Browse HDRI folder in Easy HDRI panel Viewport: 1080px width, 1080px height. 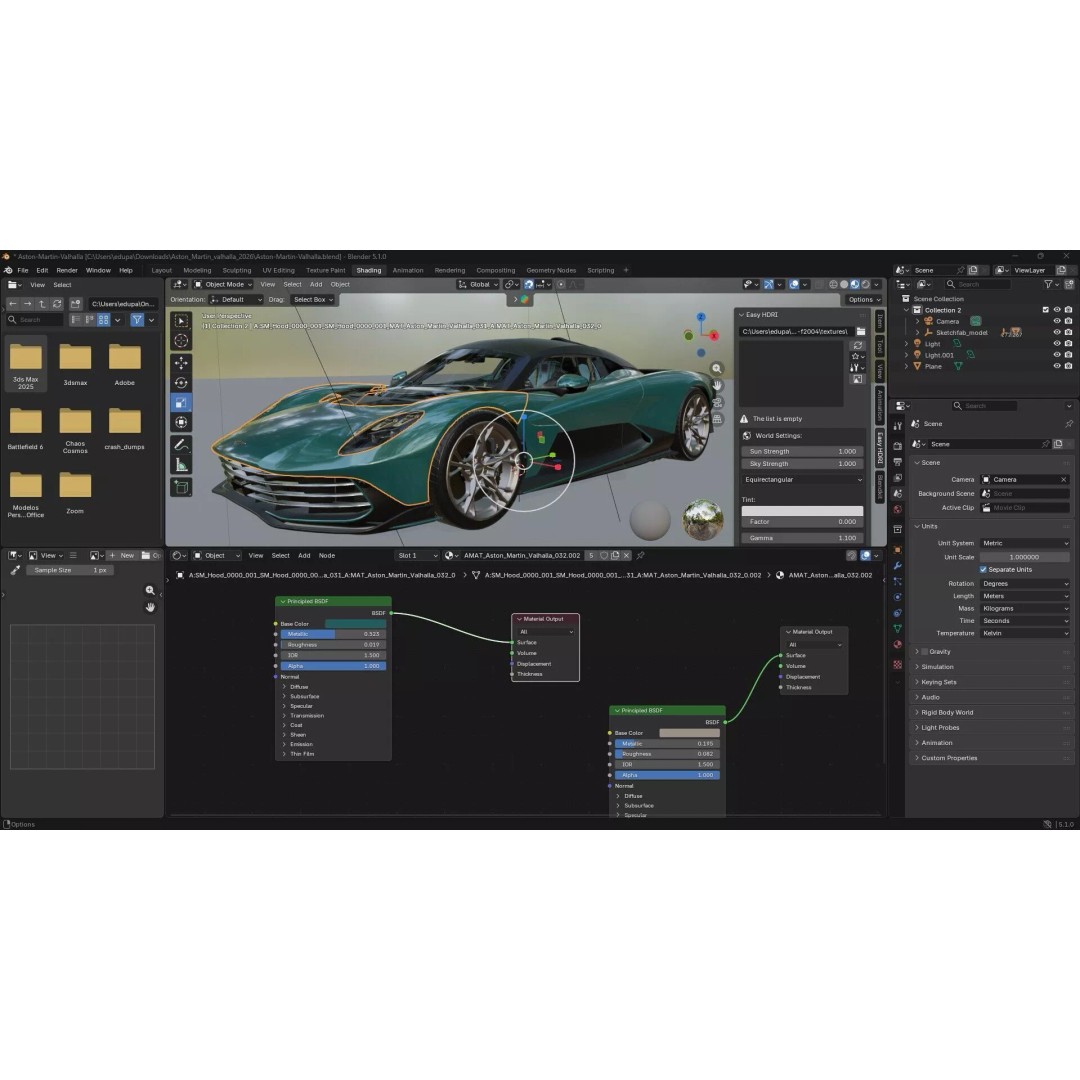[861, 332]
